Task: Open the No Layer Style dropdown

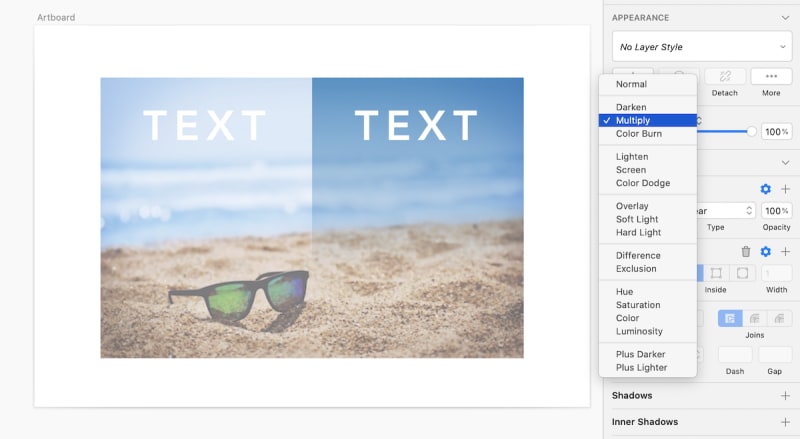Action: [702, 46]
